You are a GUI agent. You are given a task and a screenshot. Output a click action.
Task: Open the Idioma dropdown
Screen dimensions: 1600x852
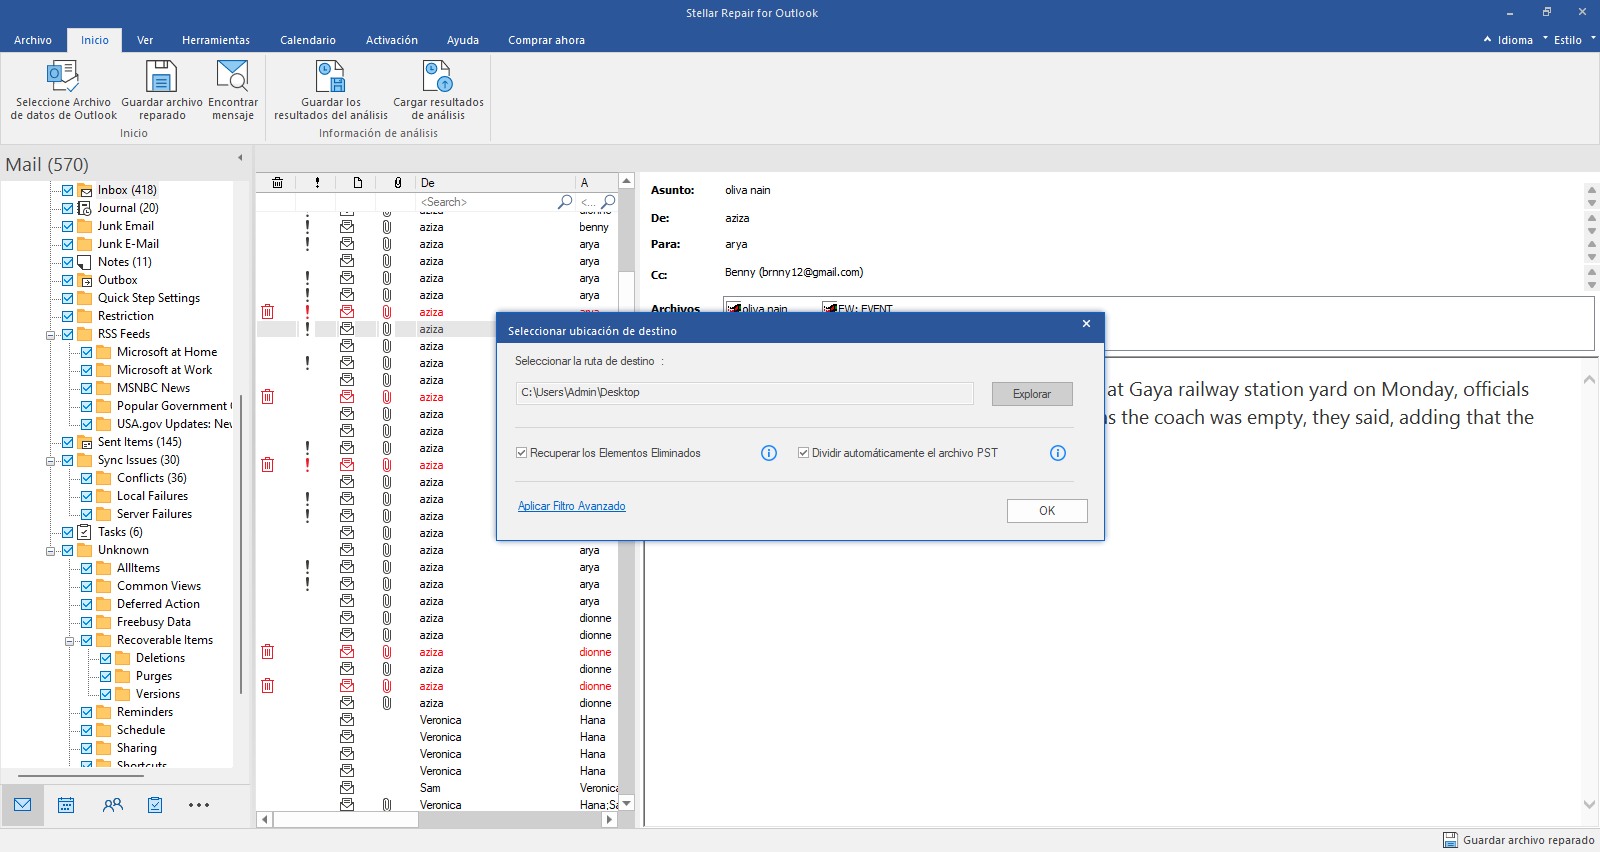pos(1521,40)
